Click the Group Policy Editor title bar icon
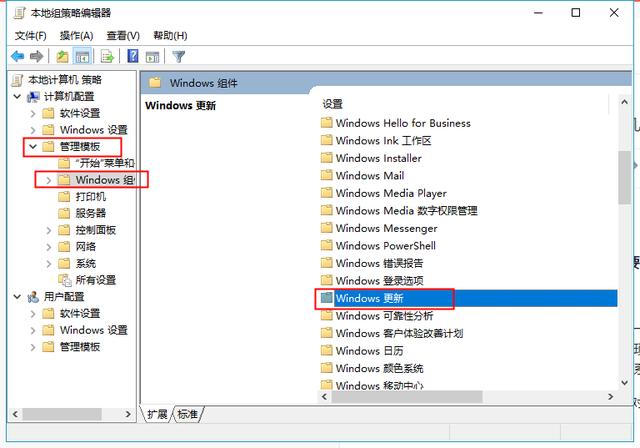The width and height of the screenshot is (640, 448). (19, 13)
